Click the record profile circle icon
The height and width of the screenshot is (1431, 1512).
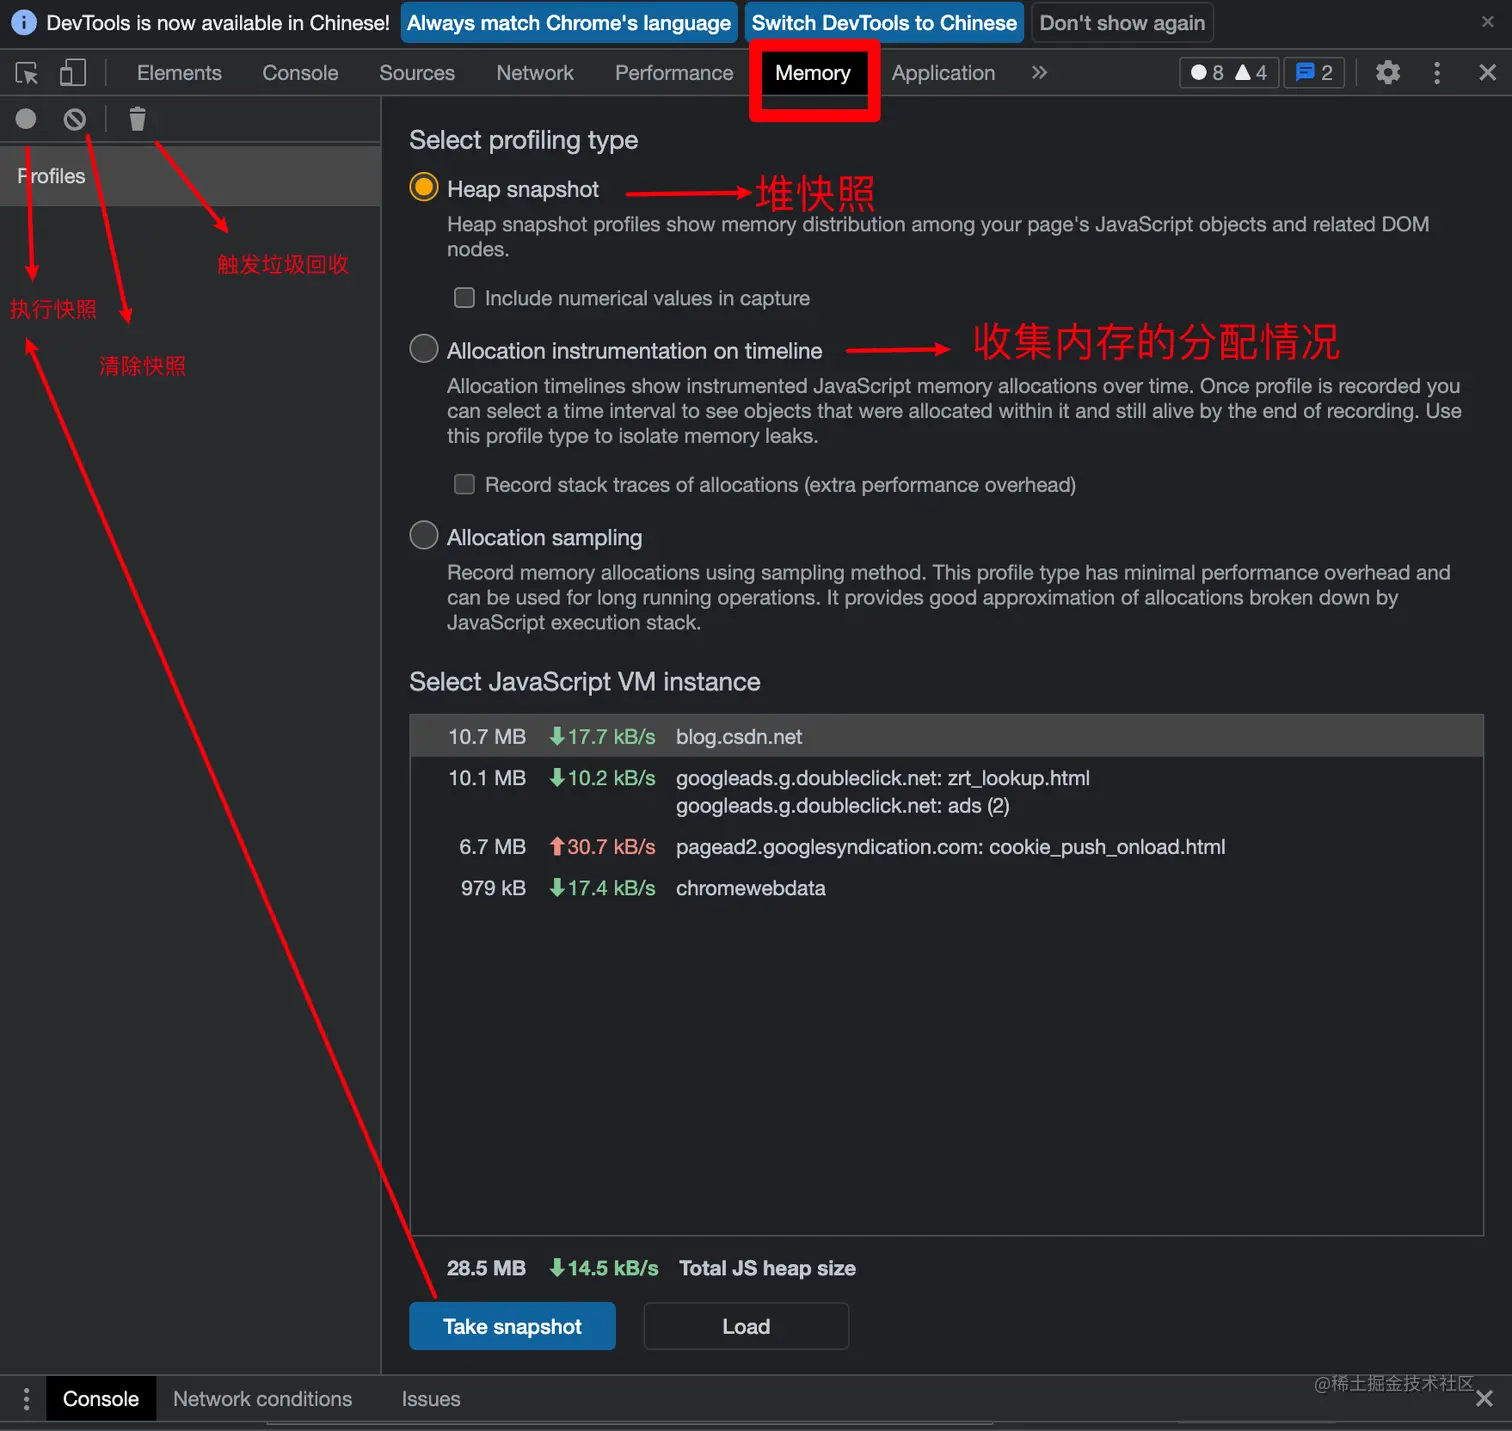point(26,119)
